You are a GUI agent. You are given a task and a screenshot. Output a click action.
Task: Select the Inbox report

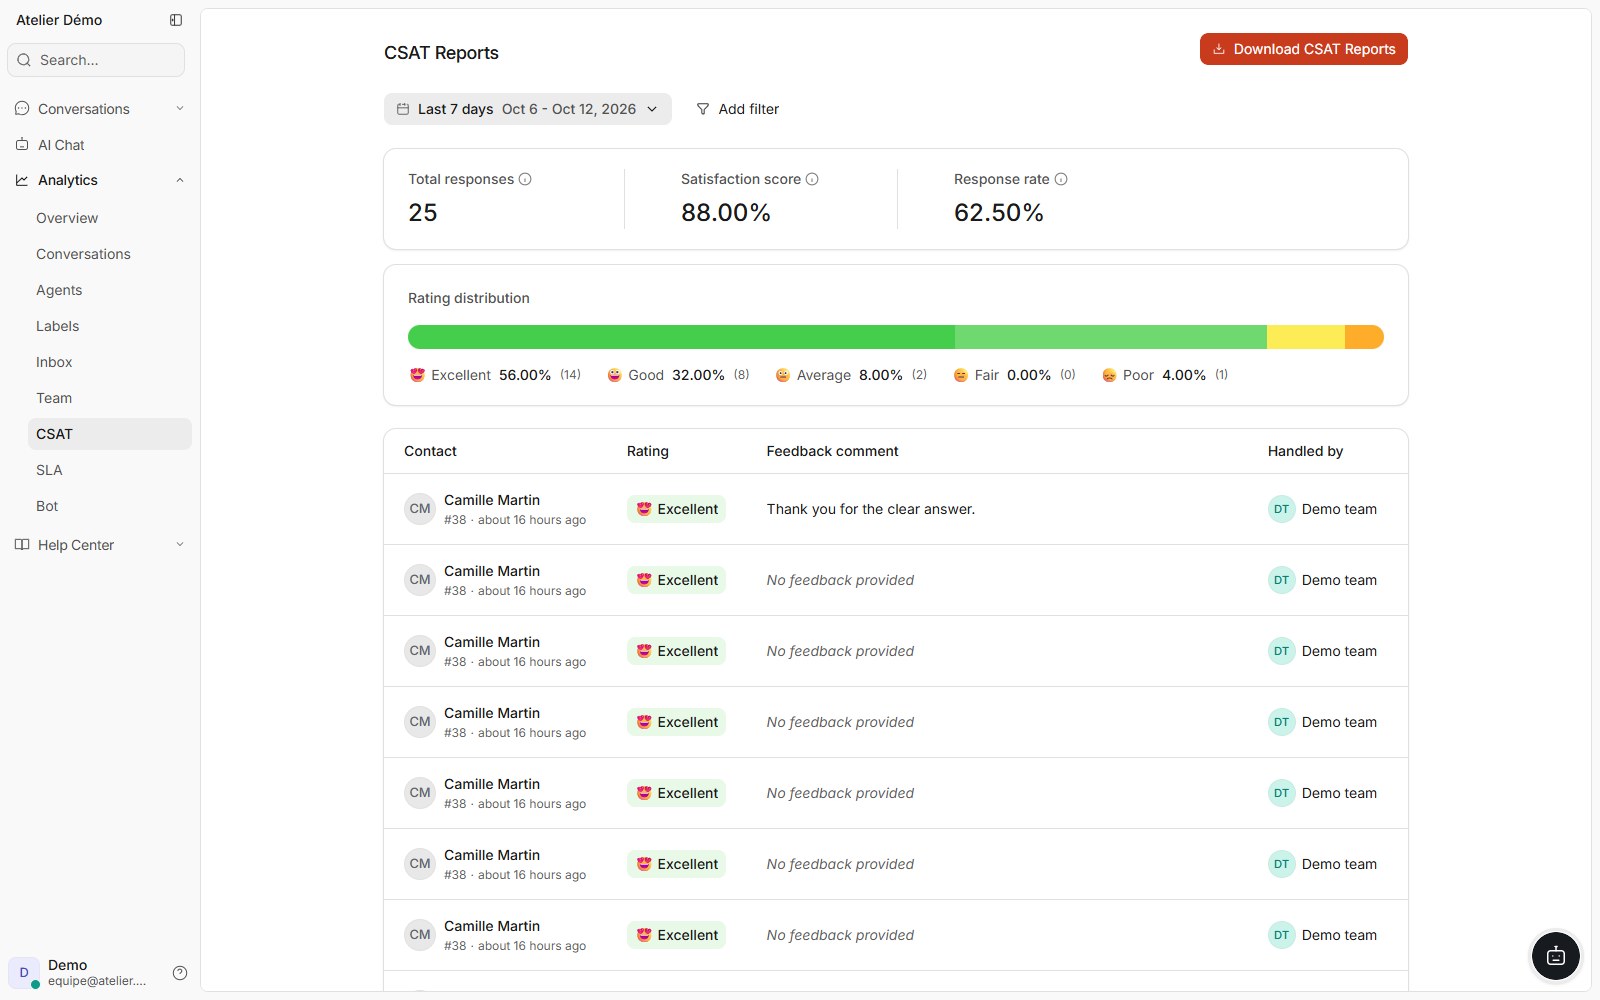tap(109, 362)
